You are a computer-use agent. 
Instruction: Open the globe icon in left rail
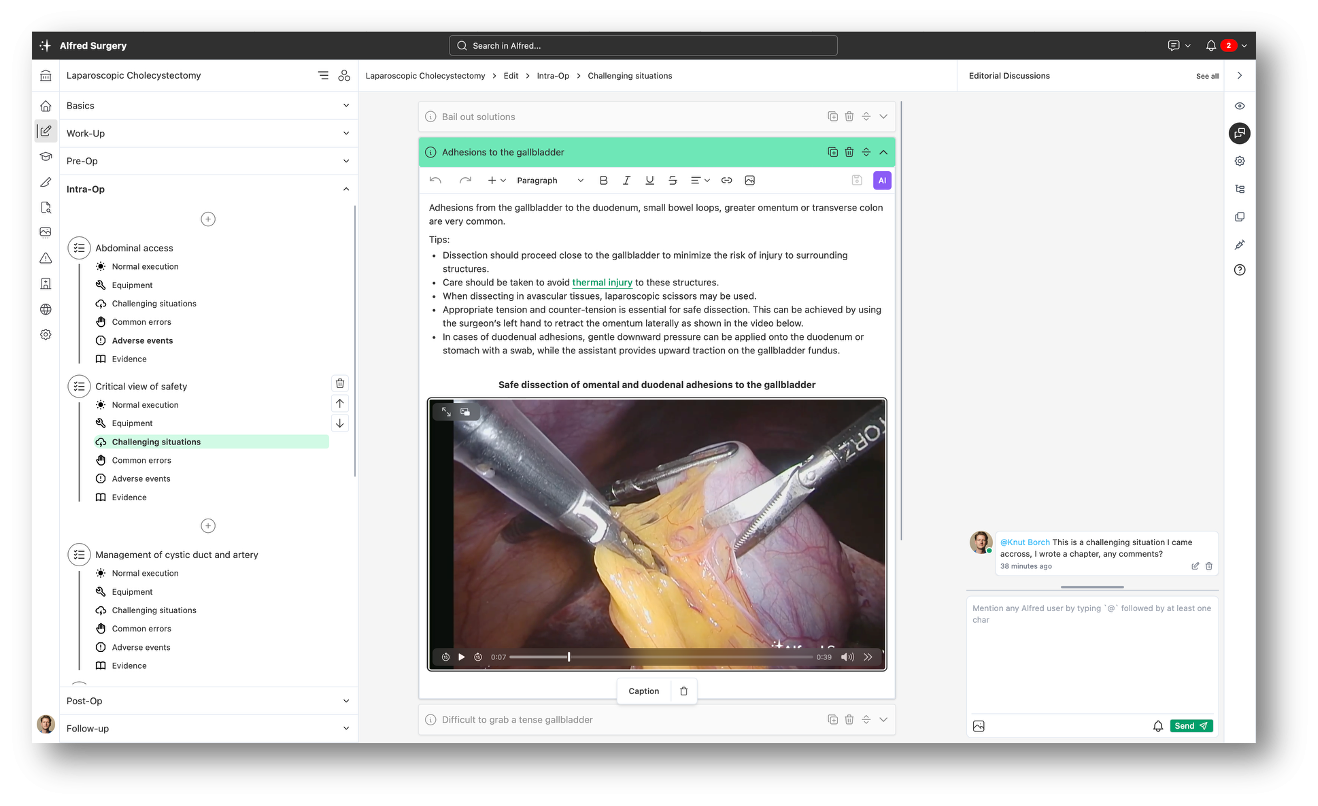45,309
